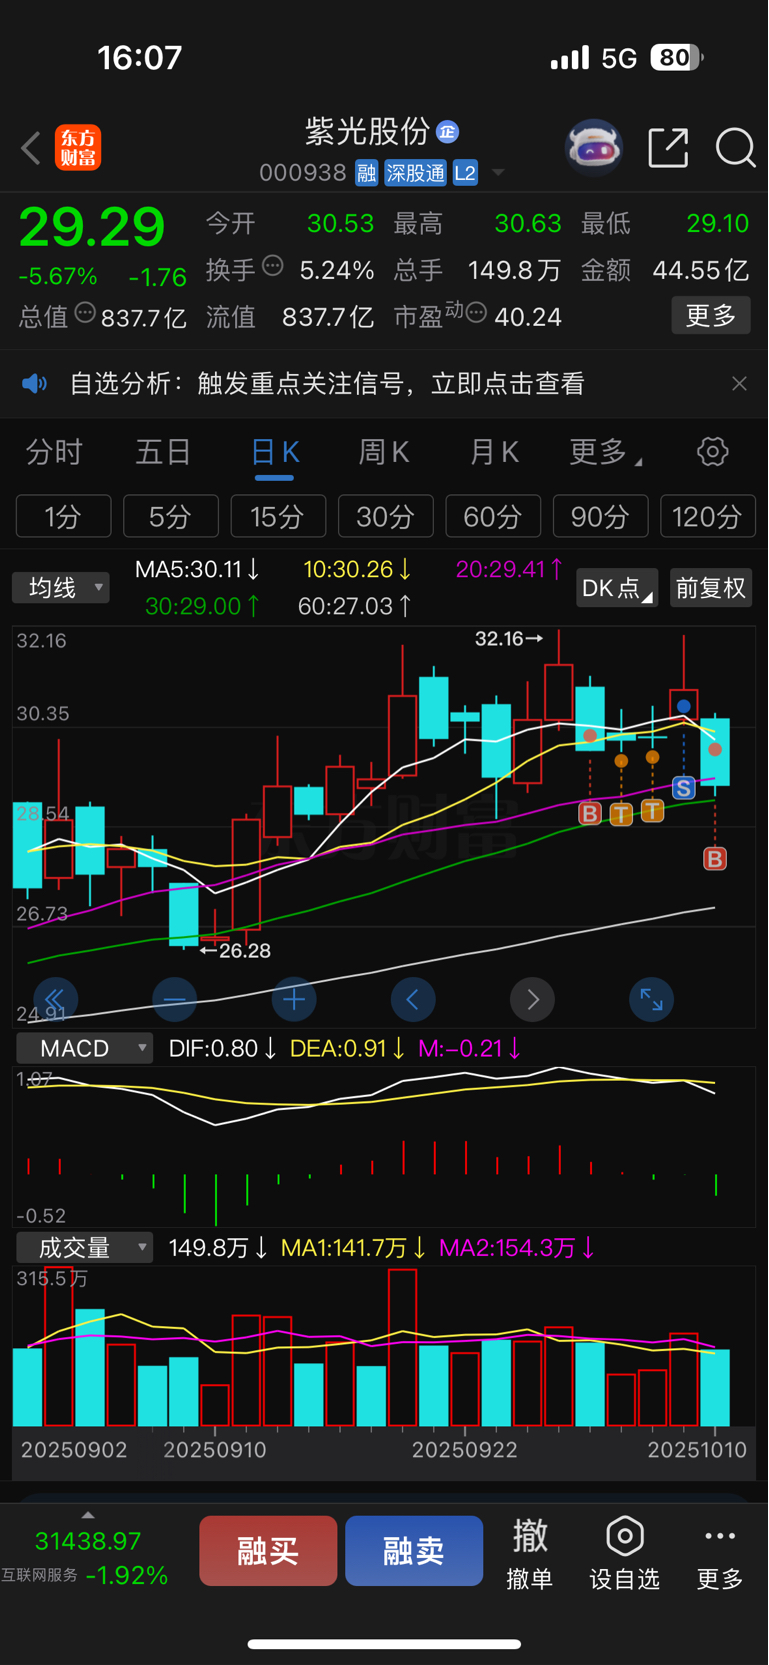769x1665 pixels.
Task: Select the 30分 interval
Action: click(386, 517)
